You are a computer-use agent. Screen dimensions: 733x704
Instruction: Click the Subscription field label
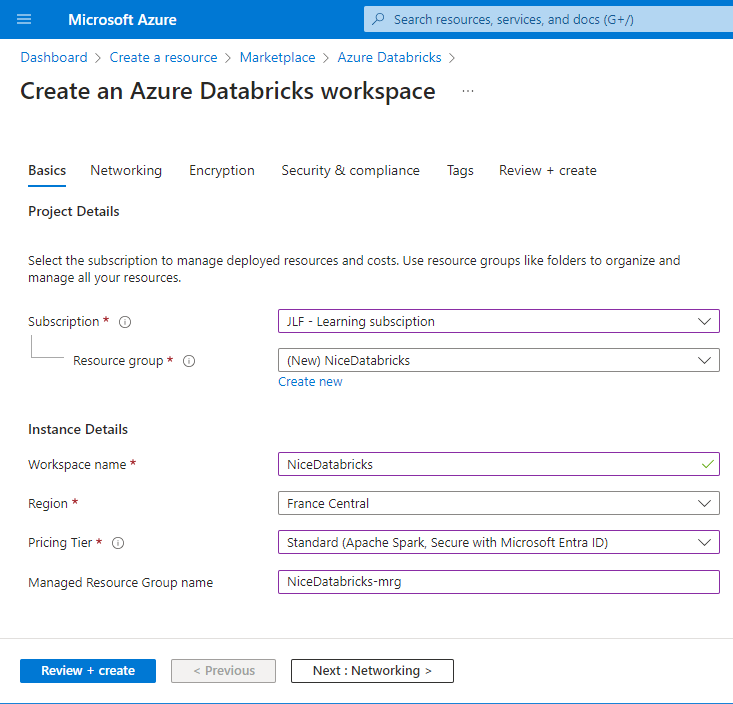pyautogui.click(x=64, y=322)
